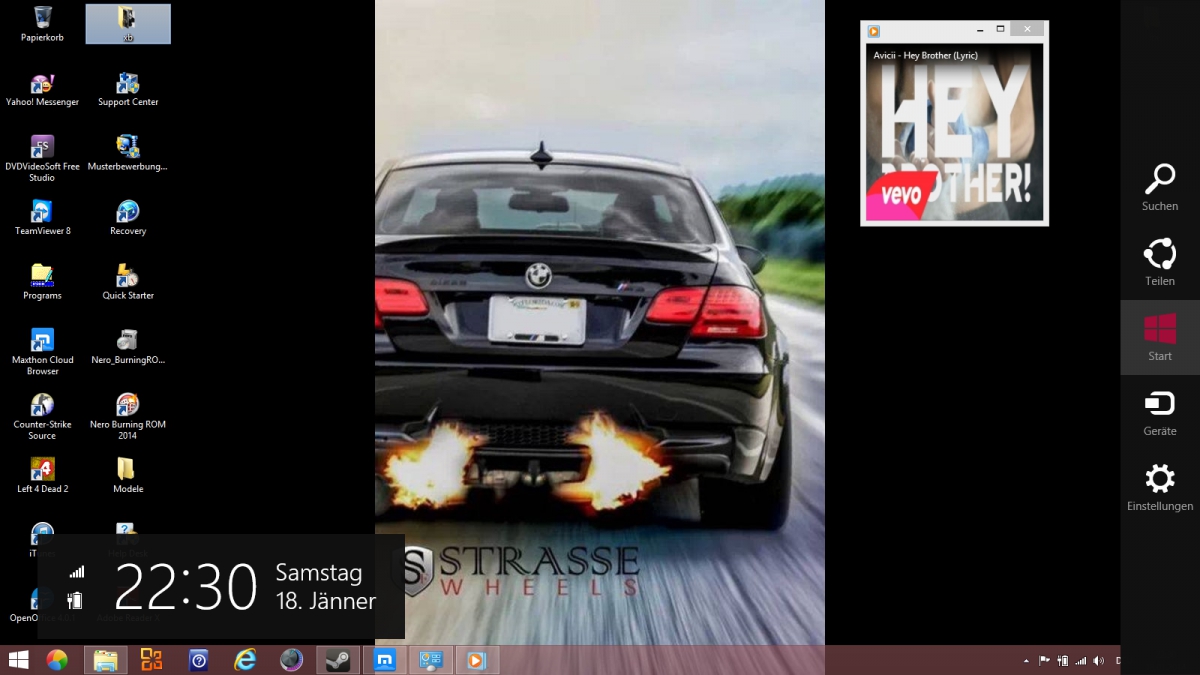1200x675 pixels.
Task: Open Suchen search charm
Action: coord(1160,188)
